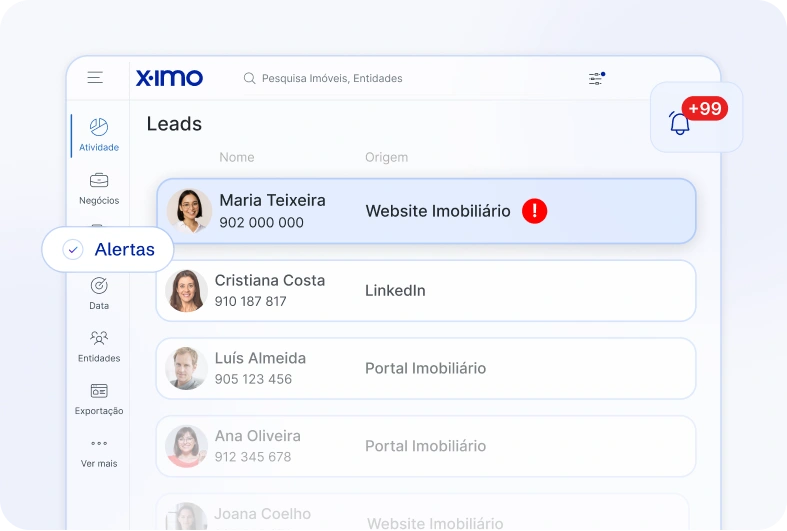Open the filter sliders icon

click(x=596, y=78)
